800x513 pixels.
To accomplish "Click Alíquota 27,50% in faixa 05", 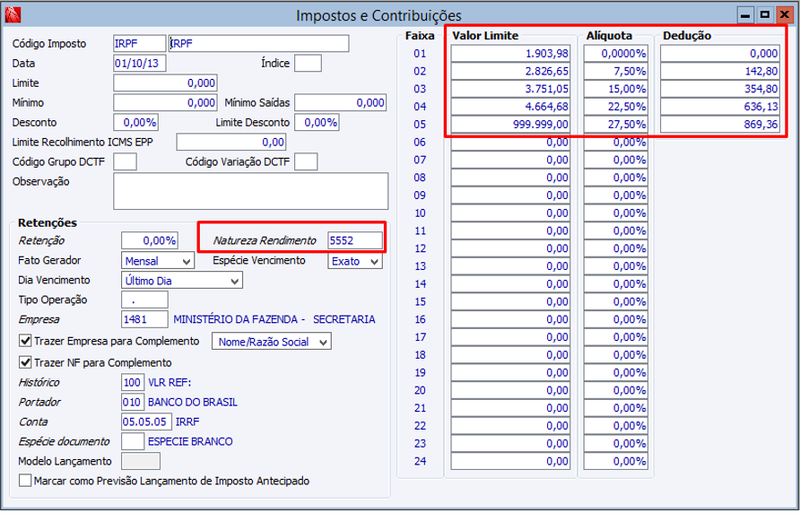I will (x=616, y=125).
